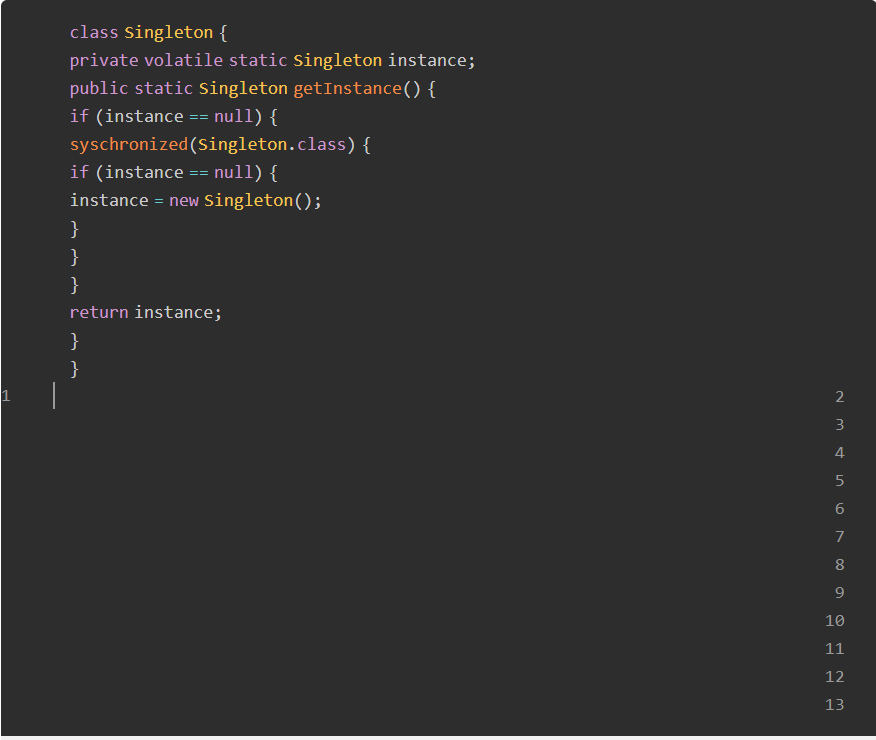The width and height of the screenshot is (876, 740).
Task: Click the 'public static' modifiers
Action: point(131,89)
